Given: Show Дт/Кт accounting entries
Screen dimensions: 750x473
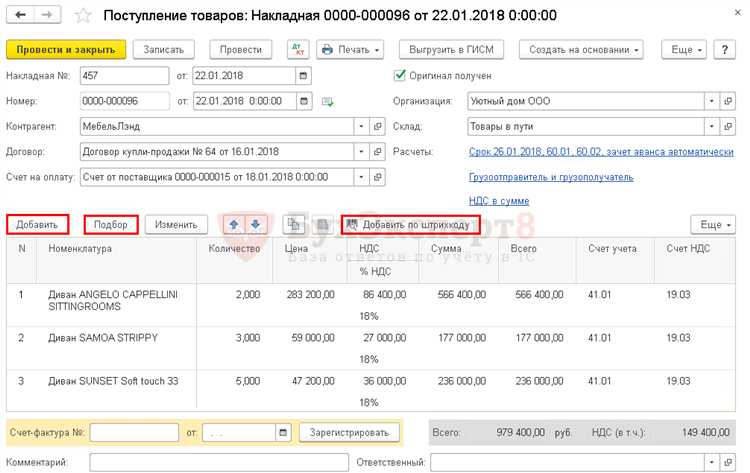Looking at the screenshot, I should point(297,49).
